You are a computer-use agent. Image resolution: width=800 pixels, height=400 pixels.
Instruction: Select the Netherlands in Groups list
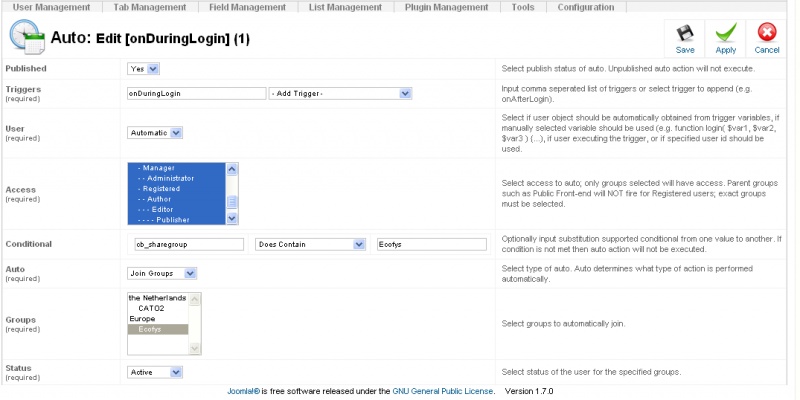[x=158, y=298]
